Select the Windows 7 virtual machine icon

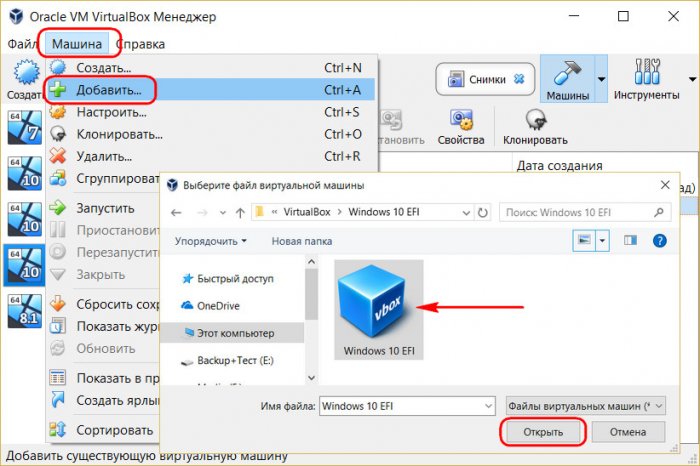click(x=25, y=128)
